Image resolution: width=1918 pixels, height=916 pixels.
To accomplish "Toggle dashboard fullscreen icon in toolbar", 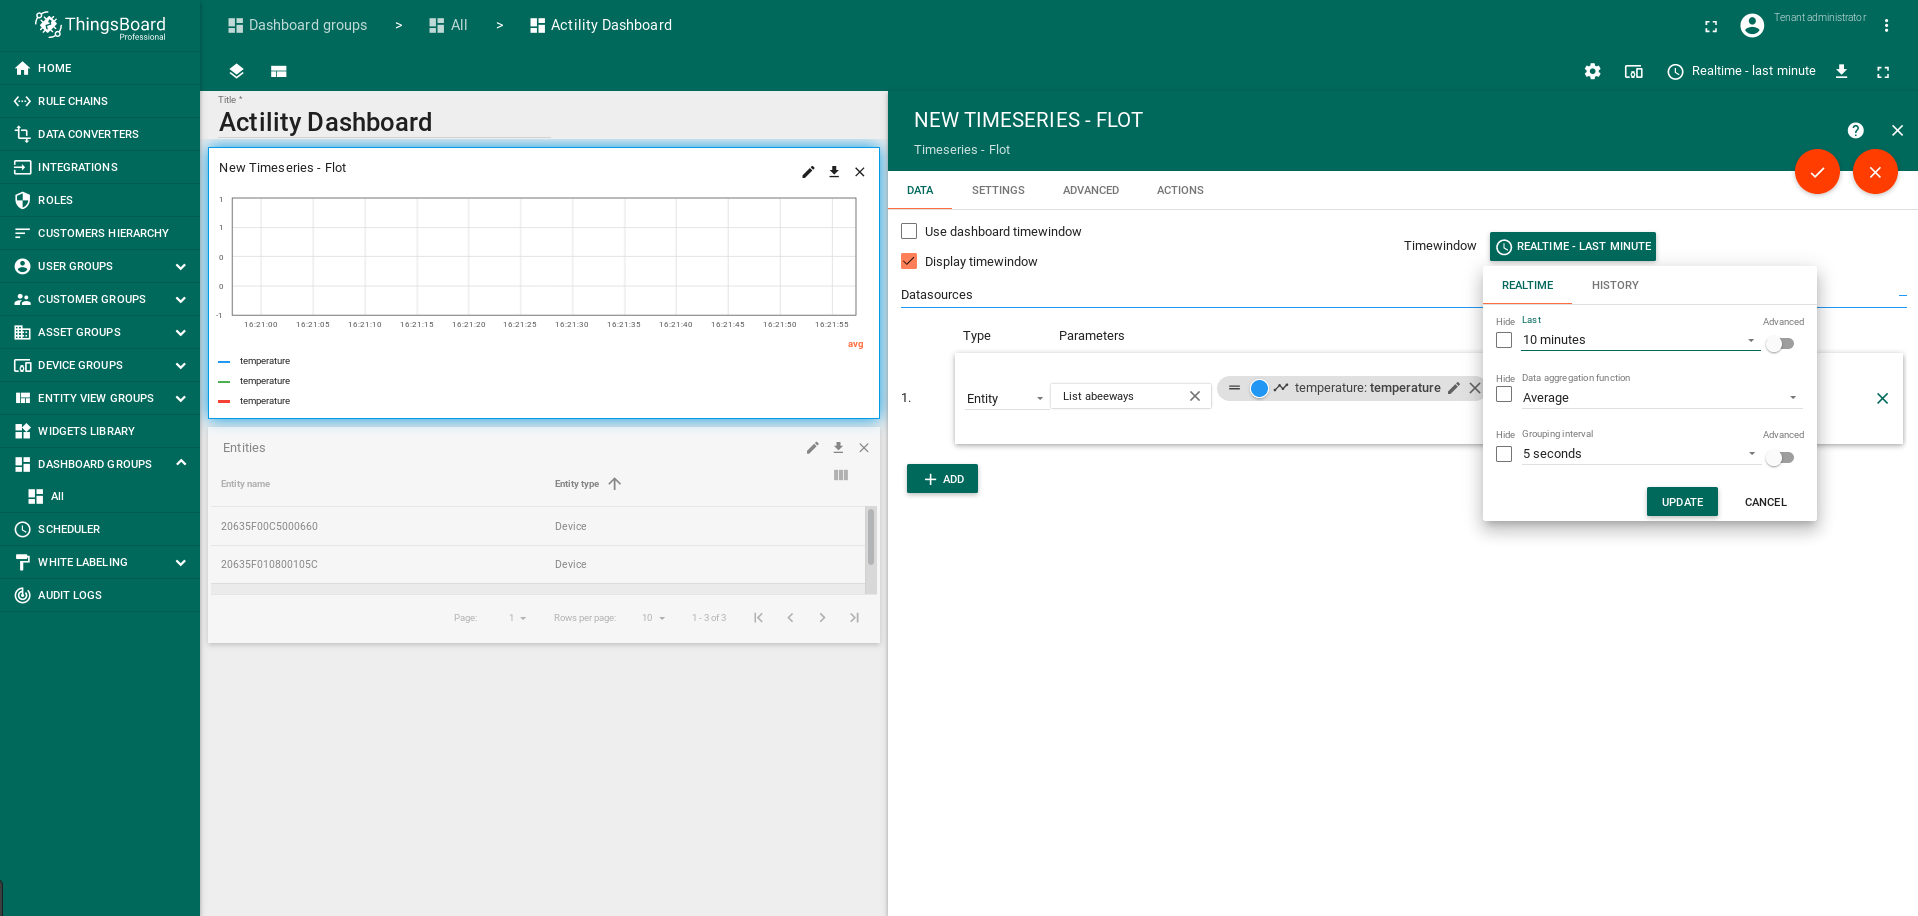I will pos(1883,72).
